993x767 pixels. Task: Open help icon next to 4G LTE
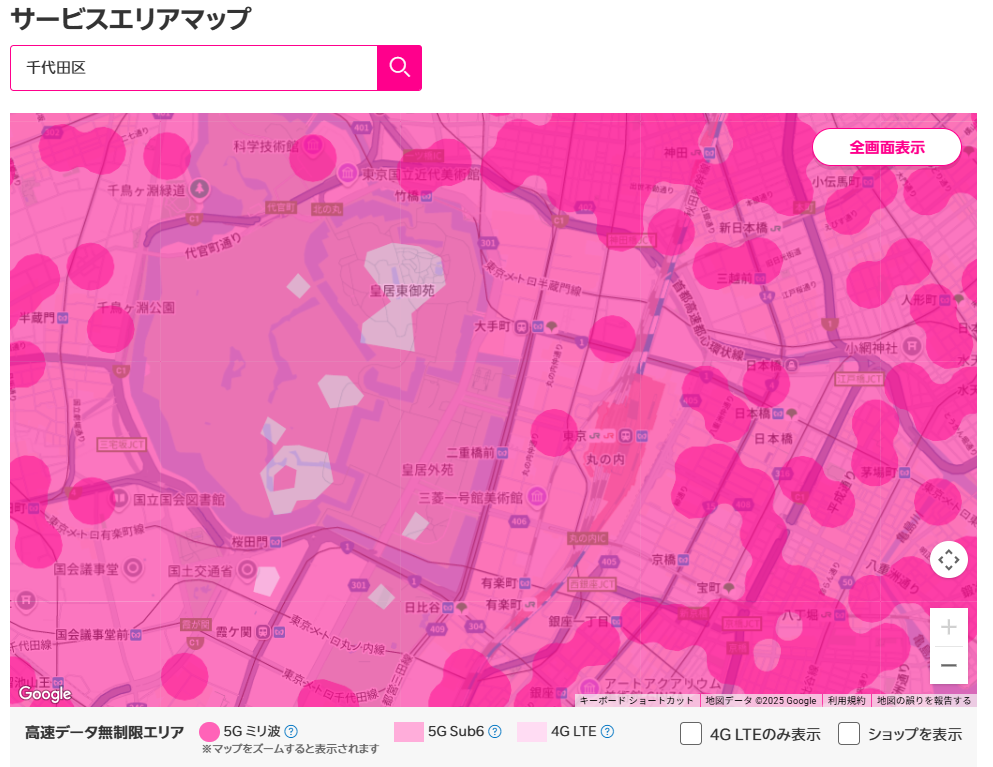click(607, 732)
